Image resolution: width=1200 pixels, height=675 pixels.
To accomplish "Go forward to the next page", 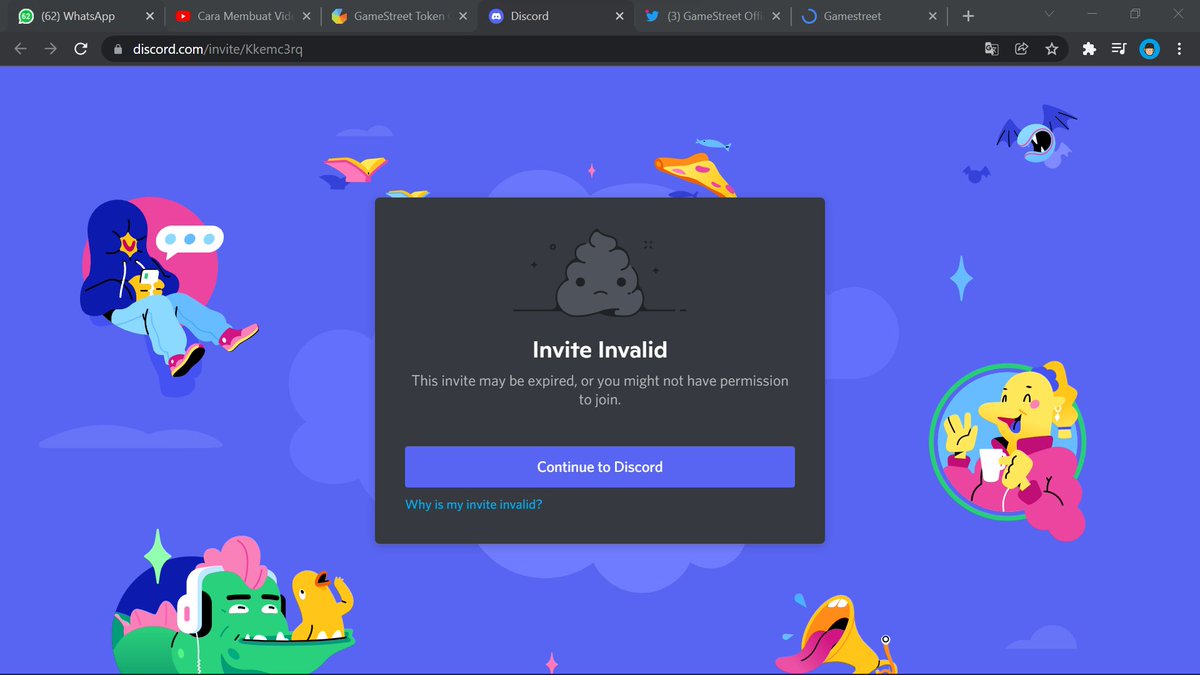I will (x=51, y=48).
